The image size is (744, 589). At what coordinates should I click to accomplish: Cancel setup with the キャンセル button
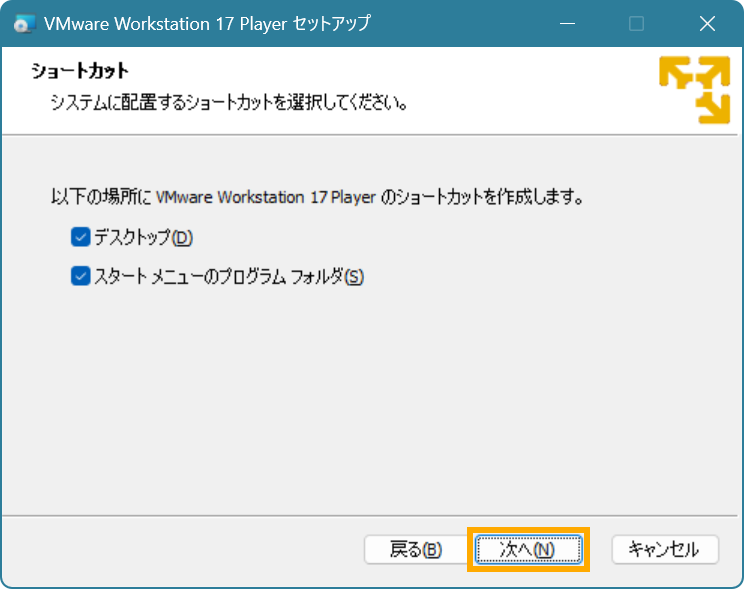click(x=665, y=550)
